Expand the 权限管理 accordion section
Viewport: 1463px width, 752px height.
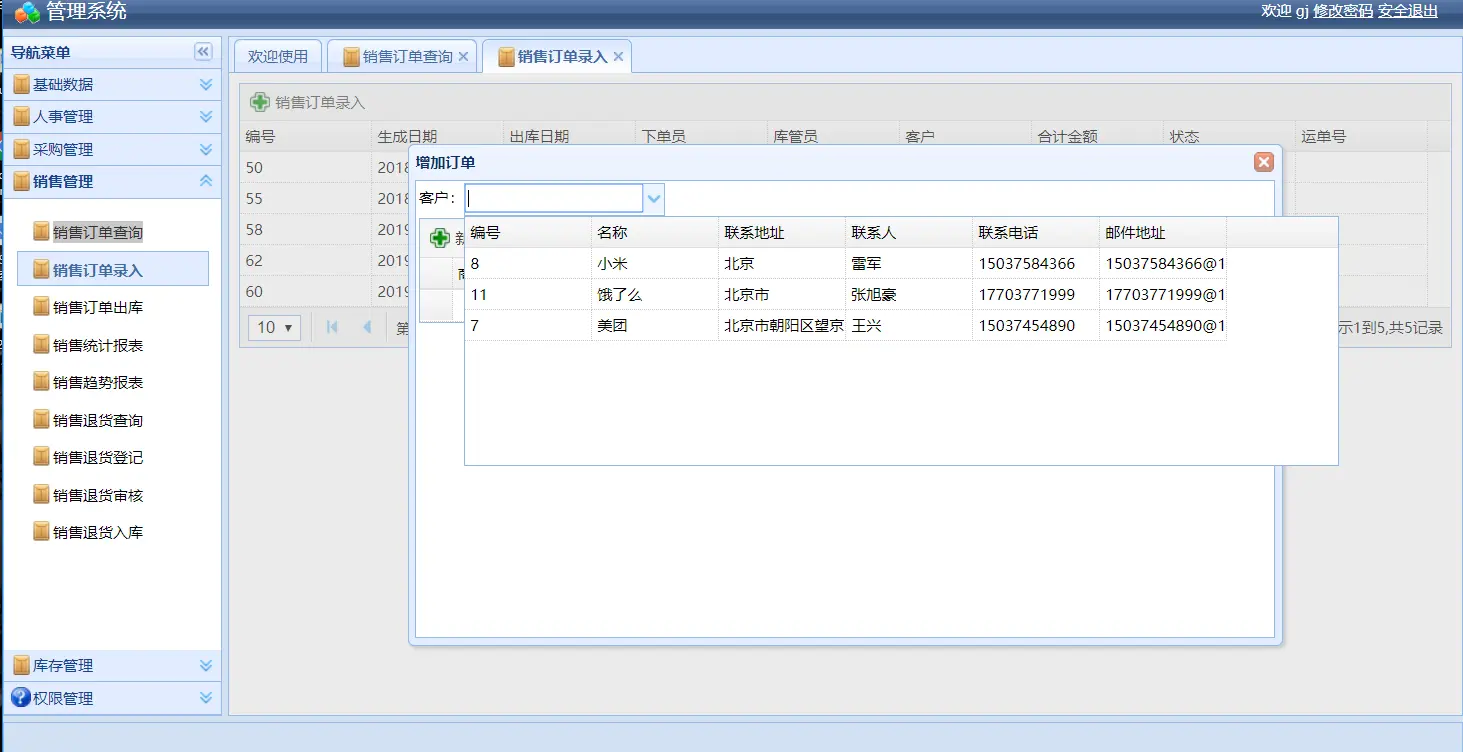click(206, 698)
